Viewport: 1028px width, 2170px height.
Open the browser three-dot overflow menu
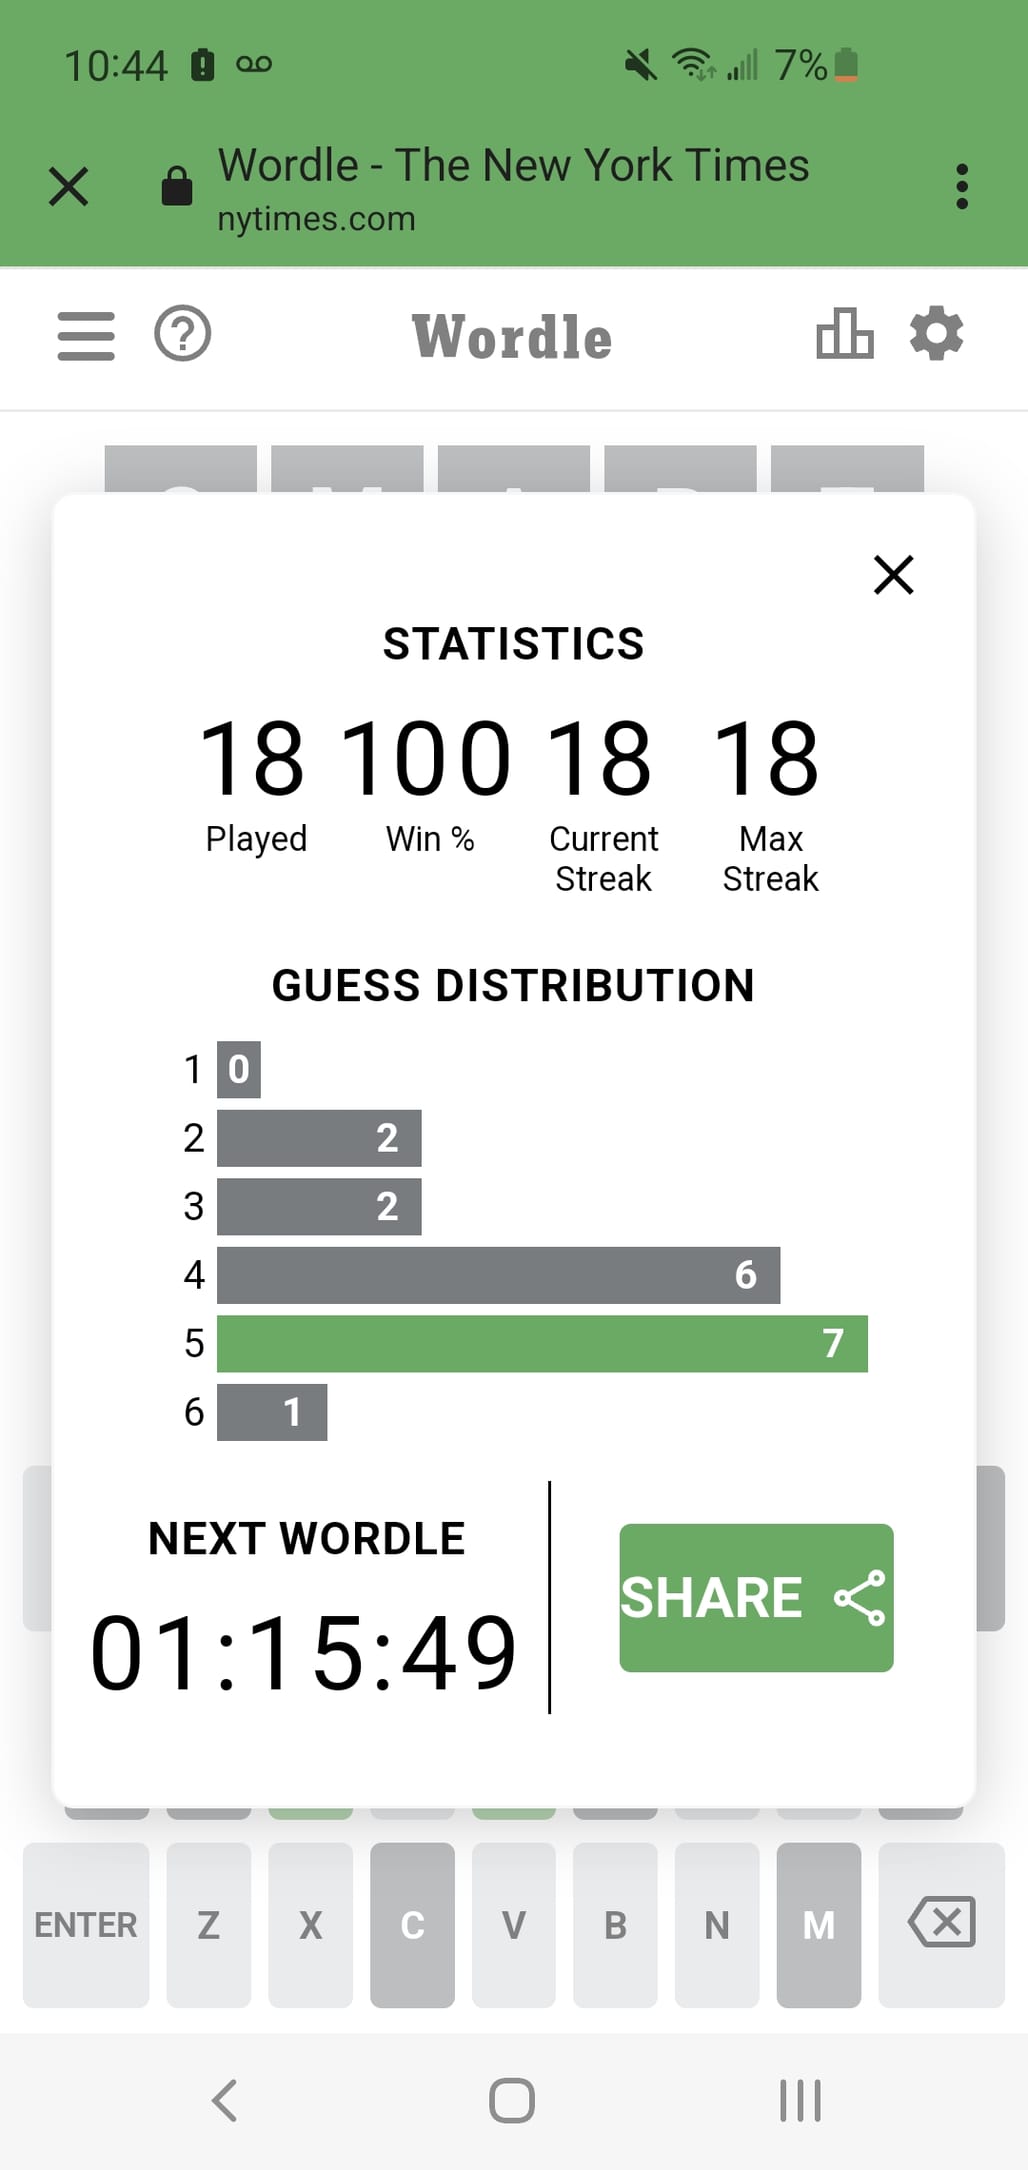[x=962, y=187]
